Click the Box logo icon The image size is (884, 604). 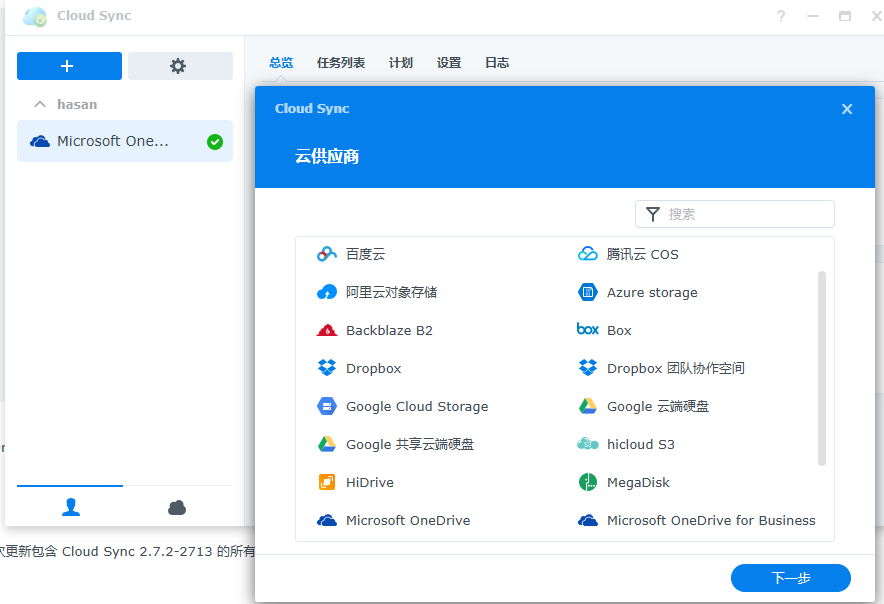(587, 329)
